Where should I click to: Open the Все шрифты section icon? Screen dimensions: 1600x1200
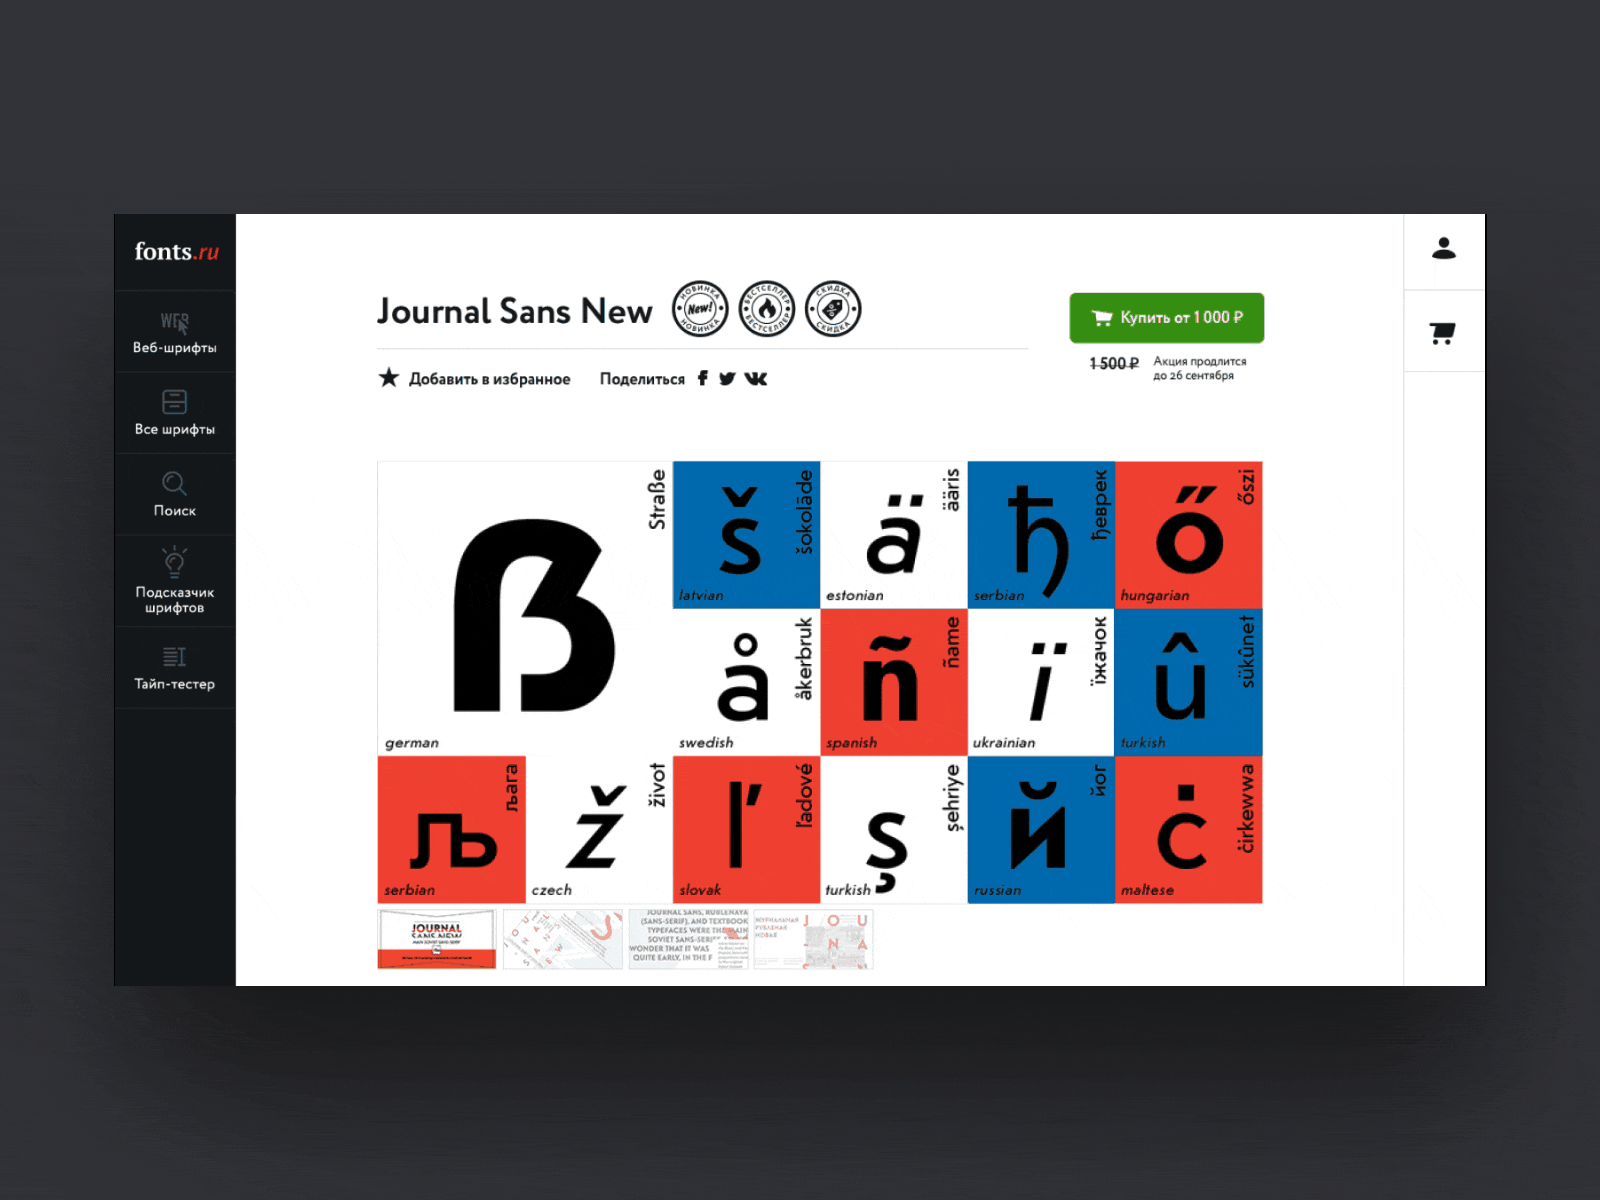pos(174,402)
